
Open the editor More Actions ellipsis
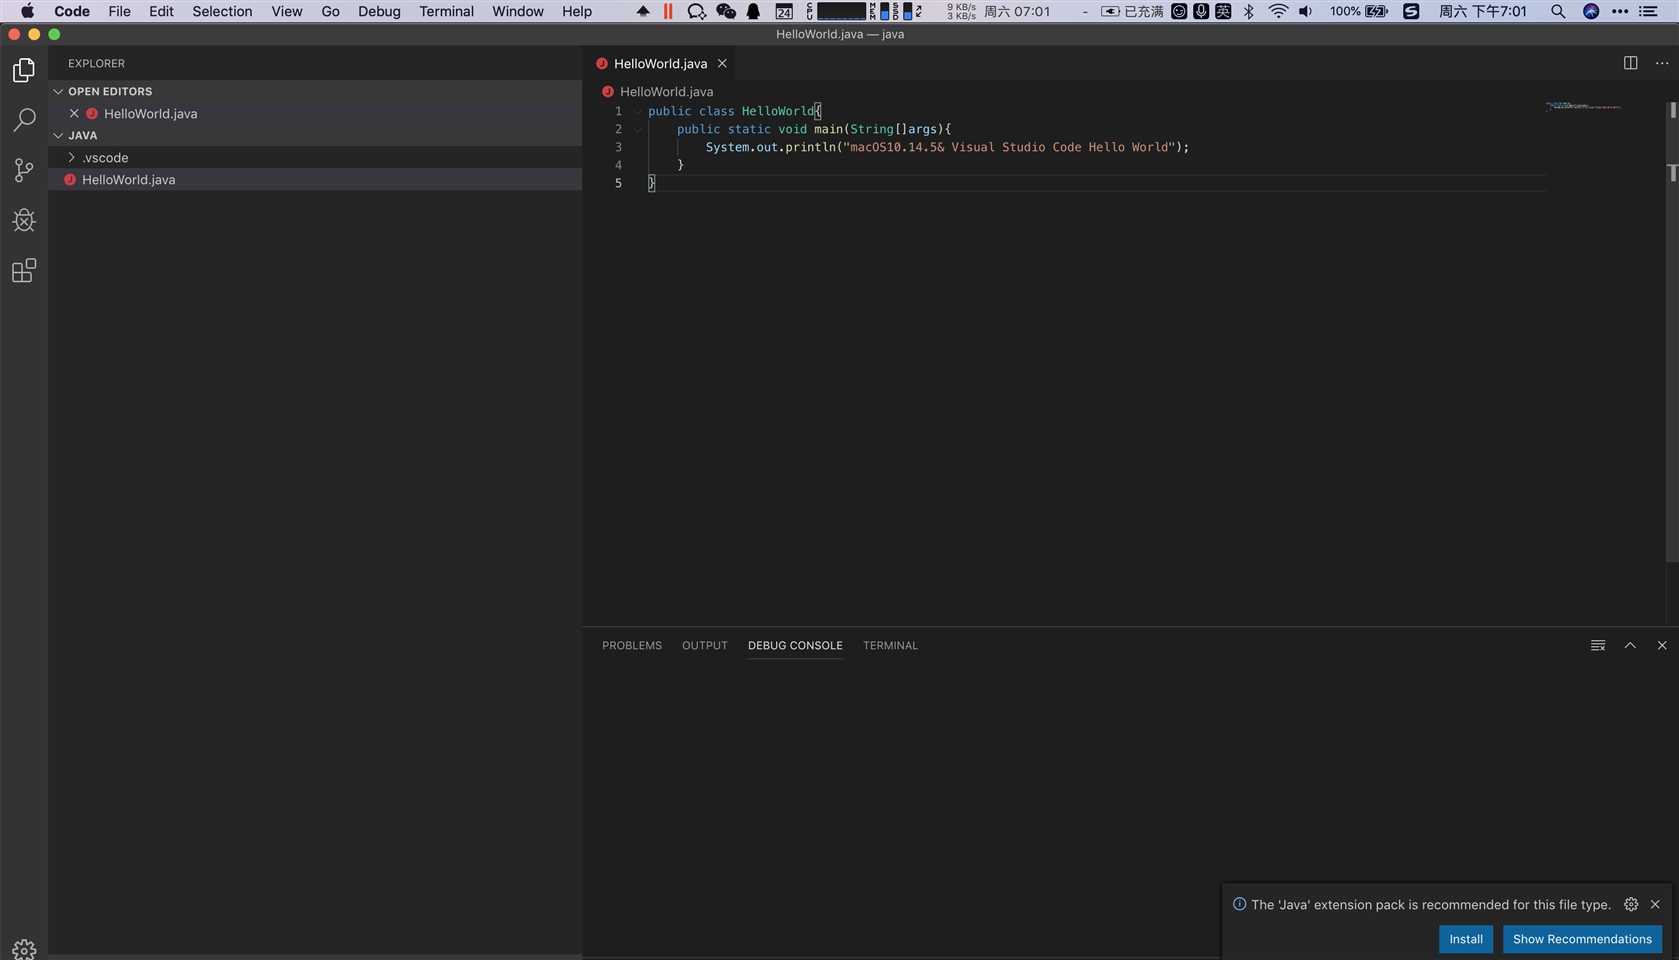[x=1662, y=63]
